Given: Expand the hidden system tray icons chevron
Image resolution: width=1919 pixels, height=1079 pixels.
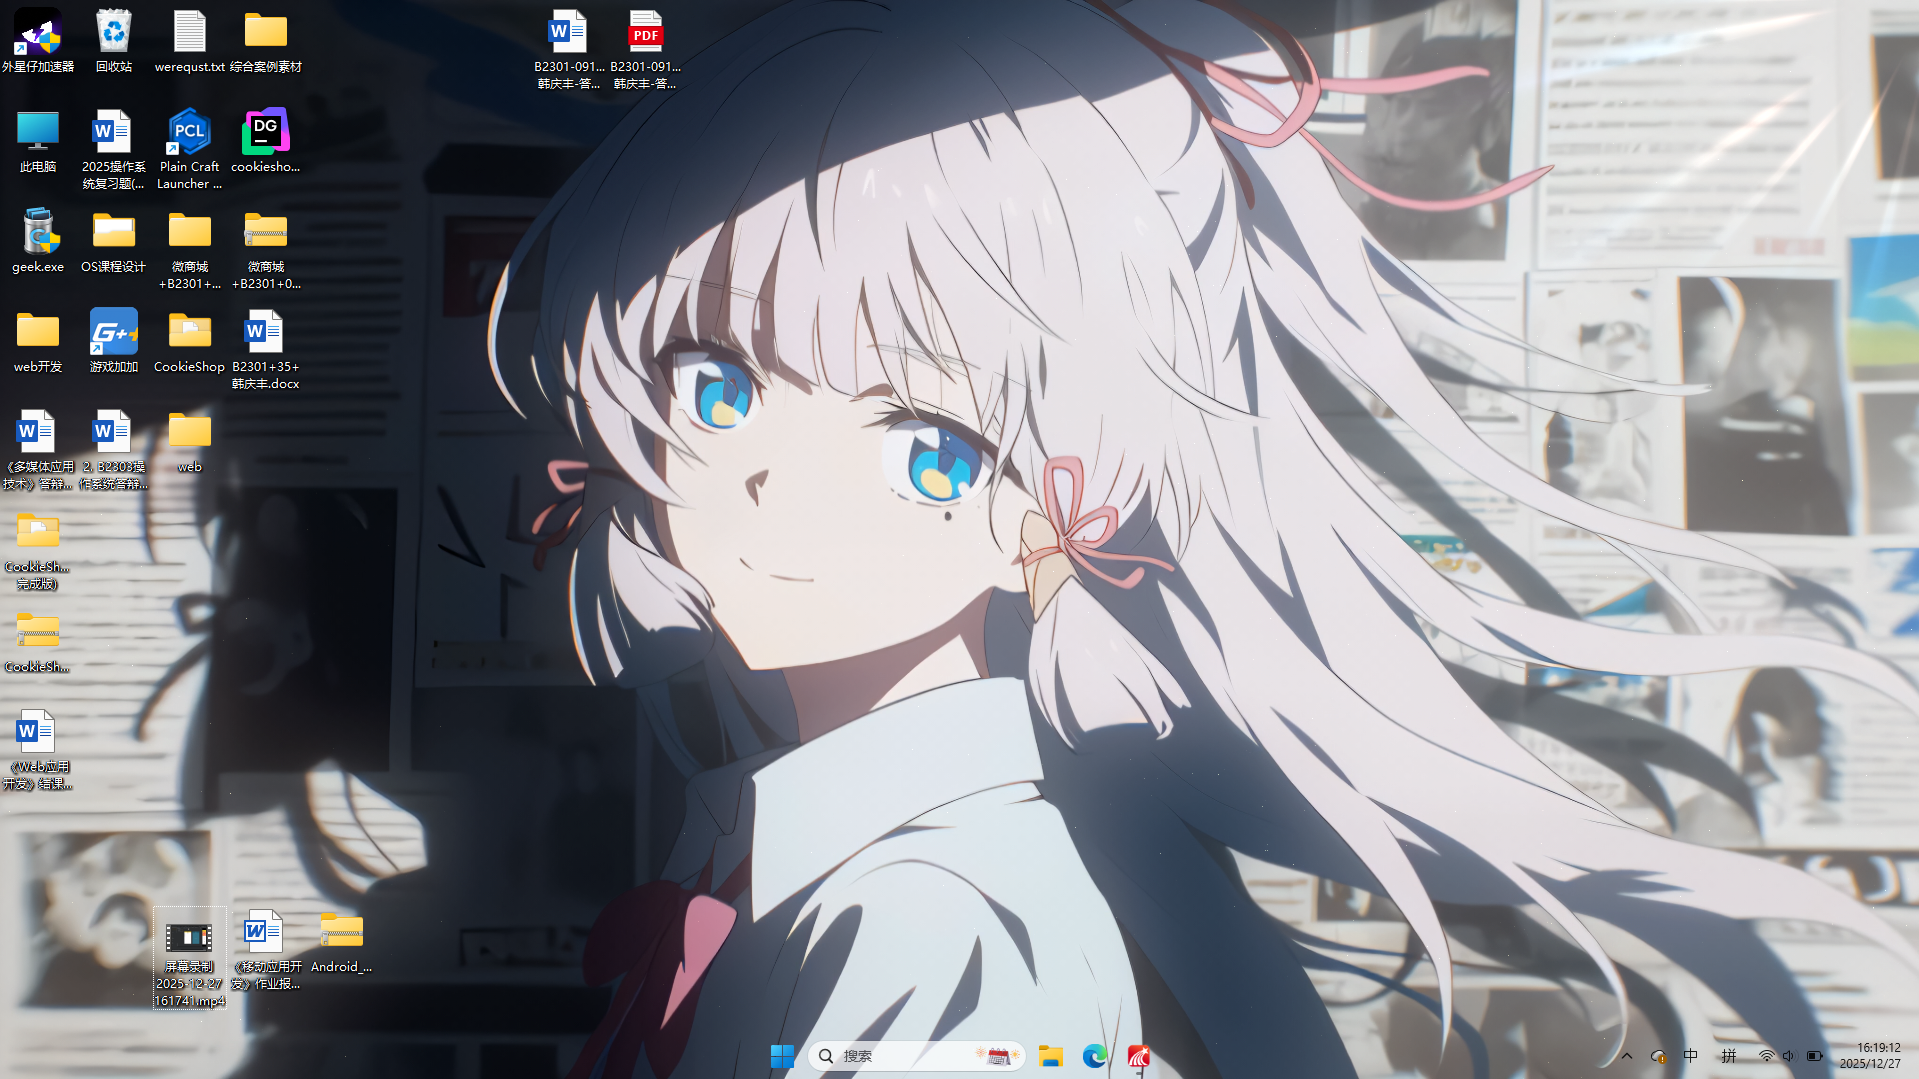Looking at the screenshot, I should [x=1627, y=1056].
